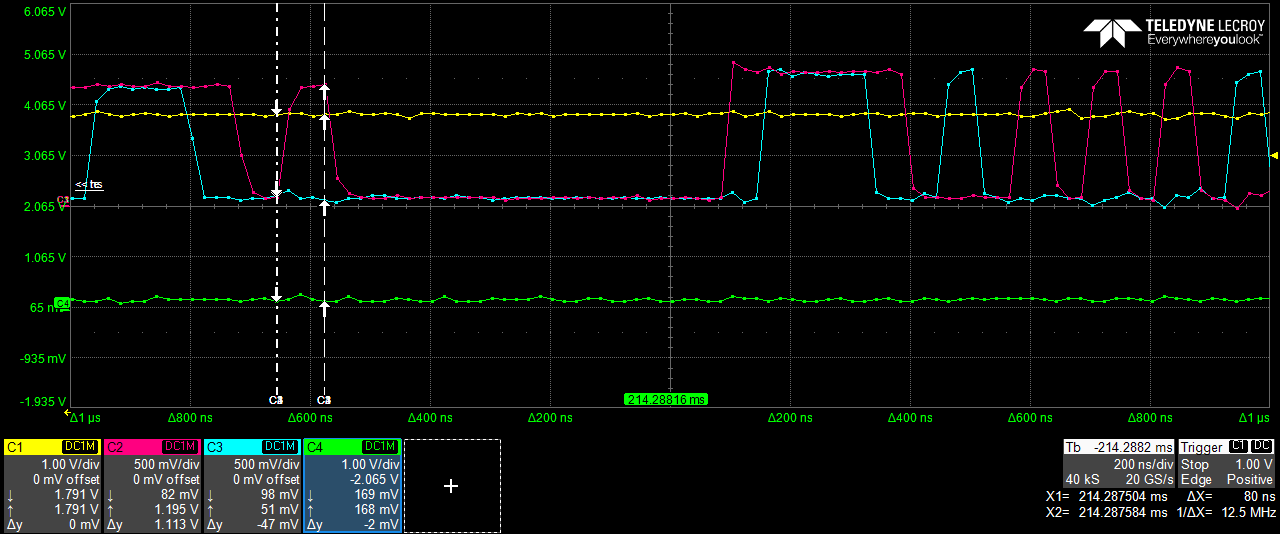Open the C2 channel descriptor box

[152, 486]
